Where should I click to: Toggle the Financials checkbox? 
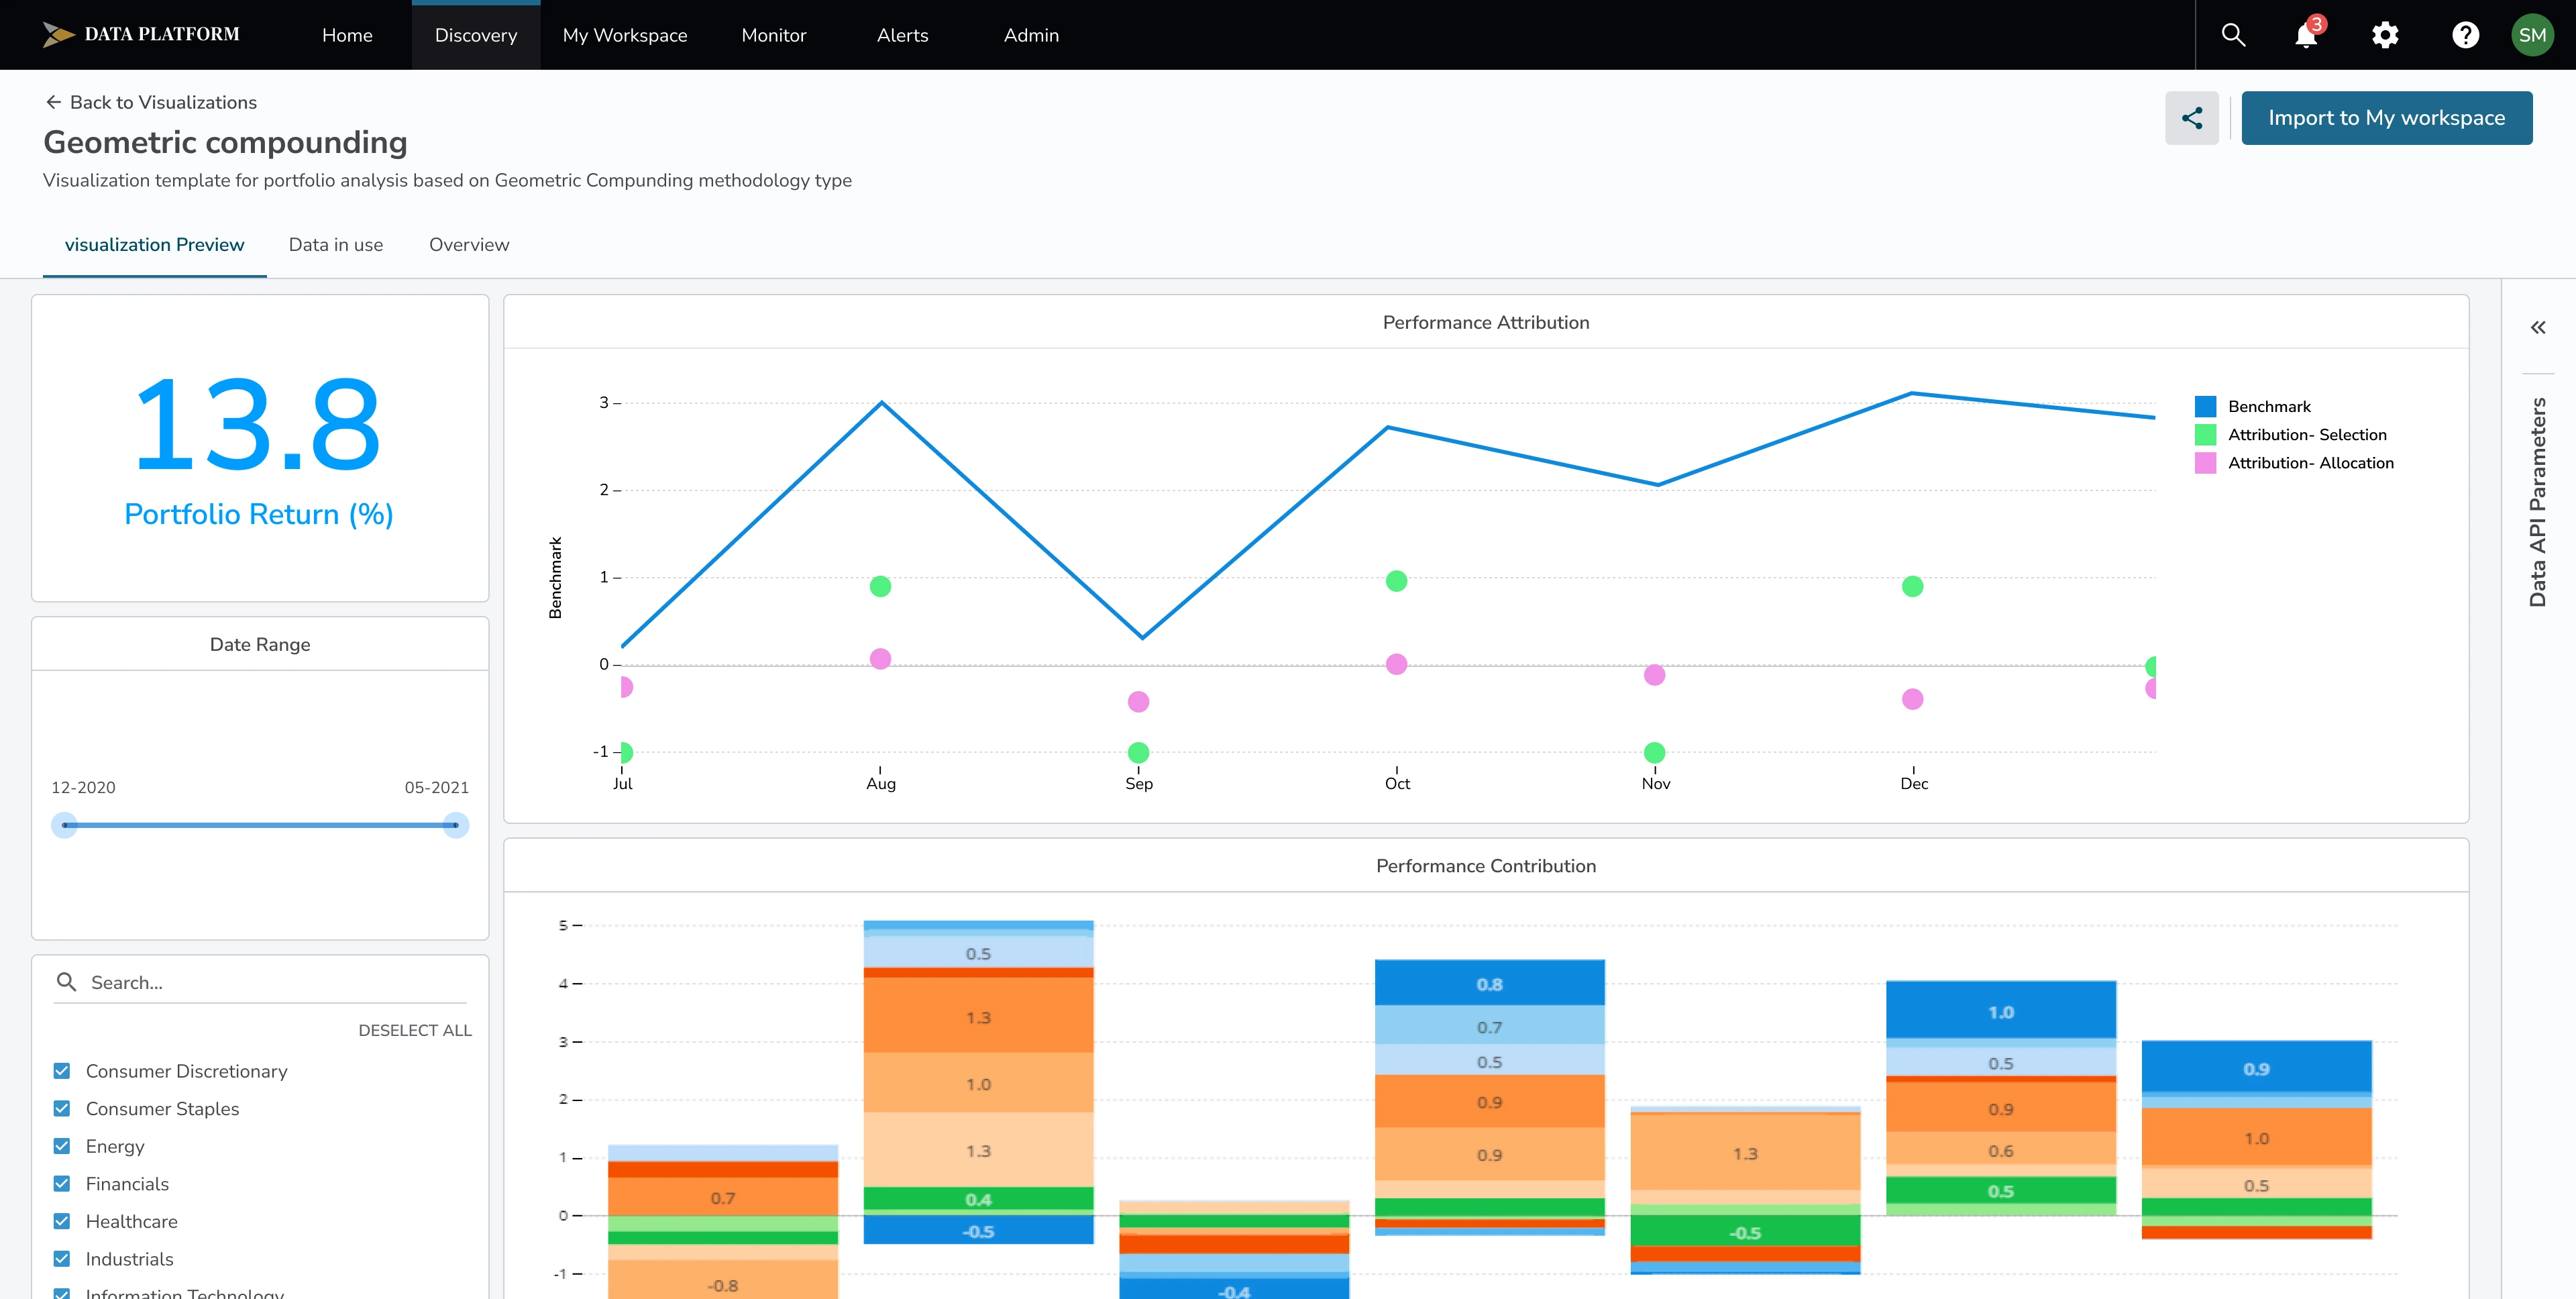point(62,1184)
